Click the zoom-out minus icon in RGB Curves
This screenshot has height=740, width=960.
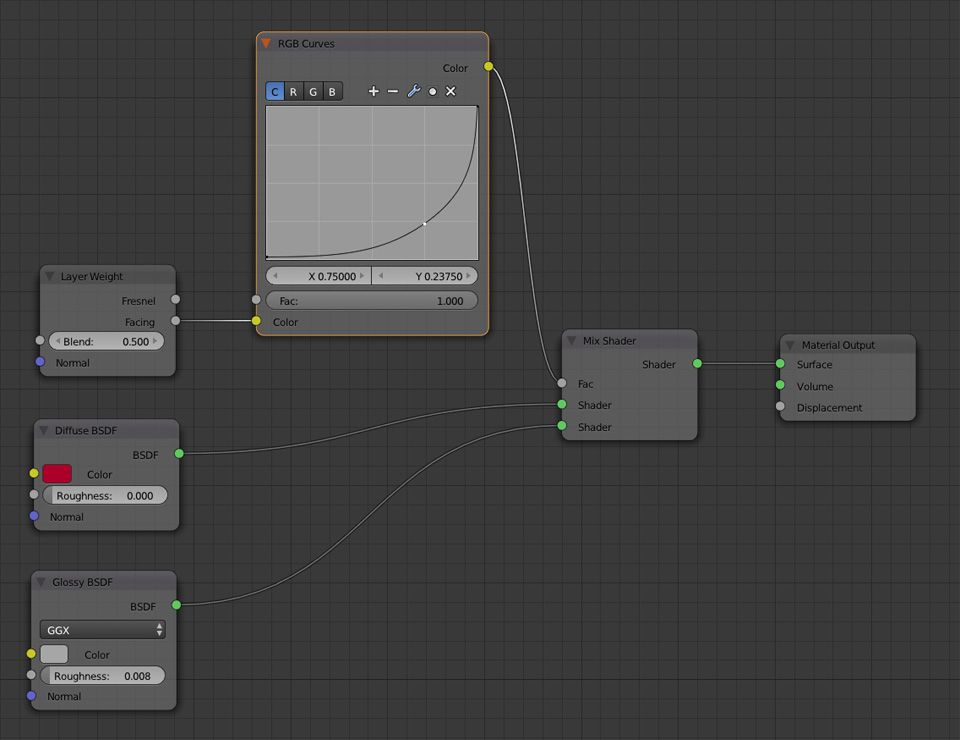tap(393, 91)
